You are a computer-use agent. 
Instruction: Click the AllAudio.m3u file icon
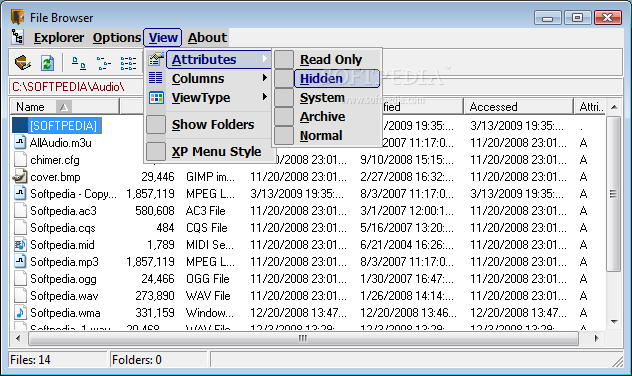click(20, 143)
